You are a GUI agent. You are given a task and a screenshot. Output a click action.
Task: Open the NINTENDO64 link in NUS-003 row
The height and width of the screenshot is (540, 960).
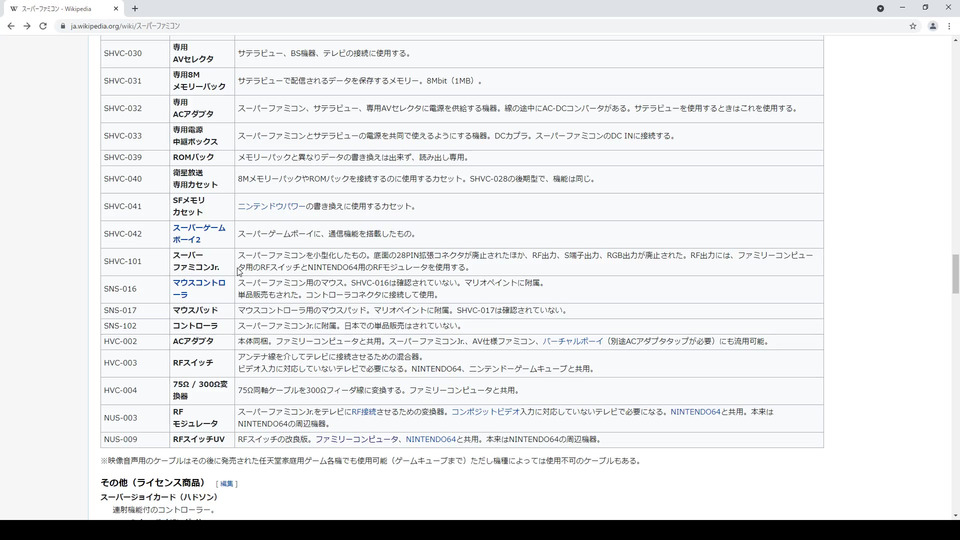(x=695, y=412)
